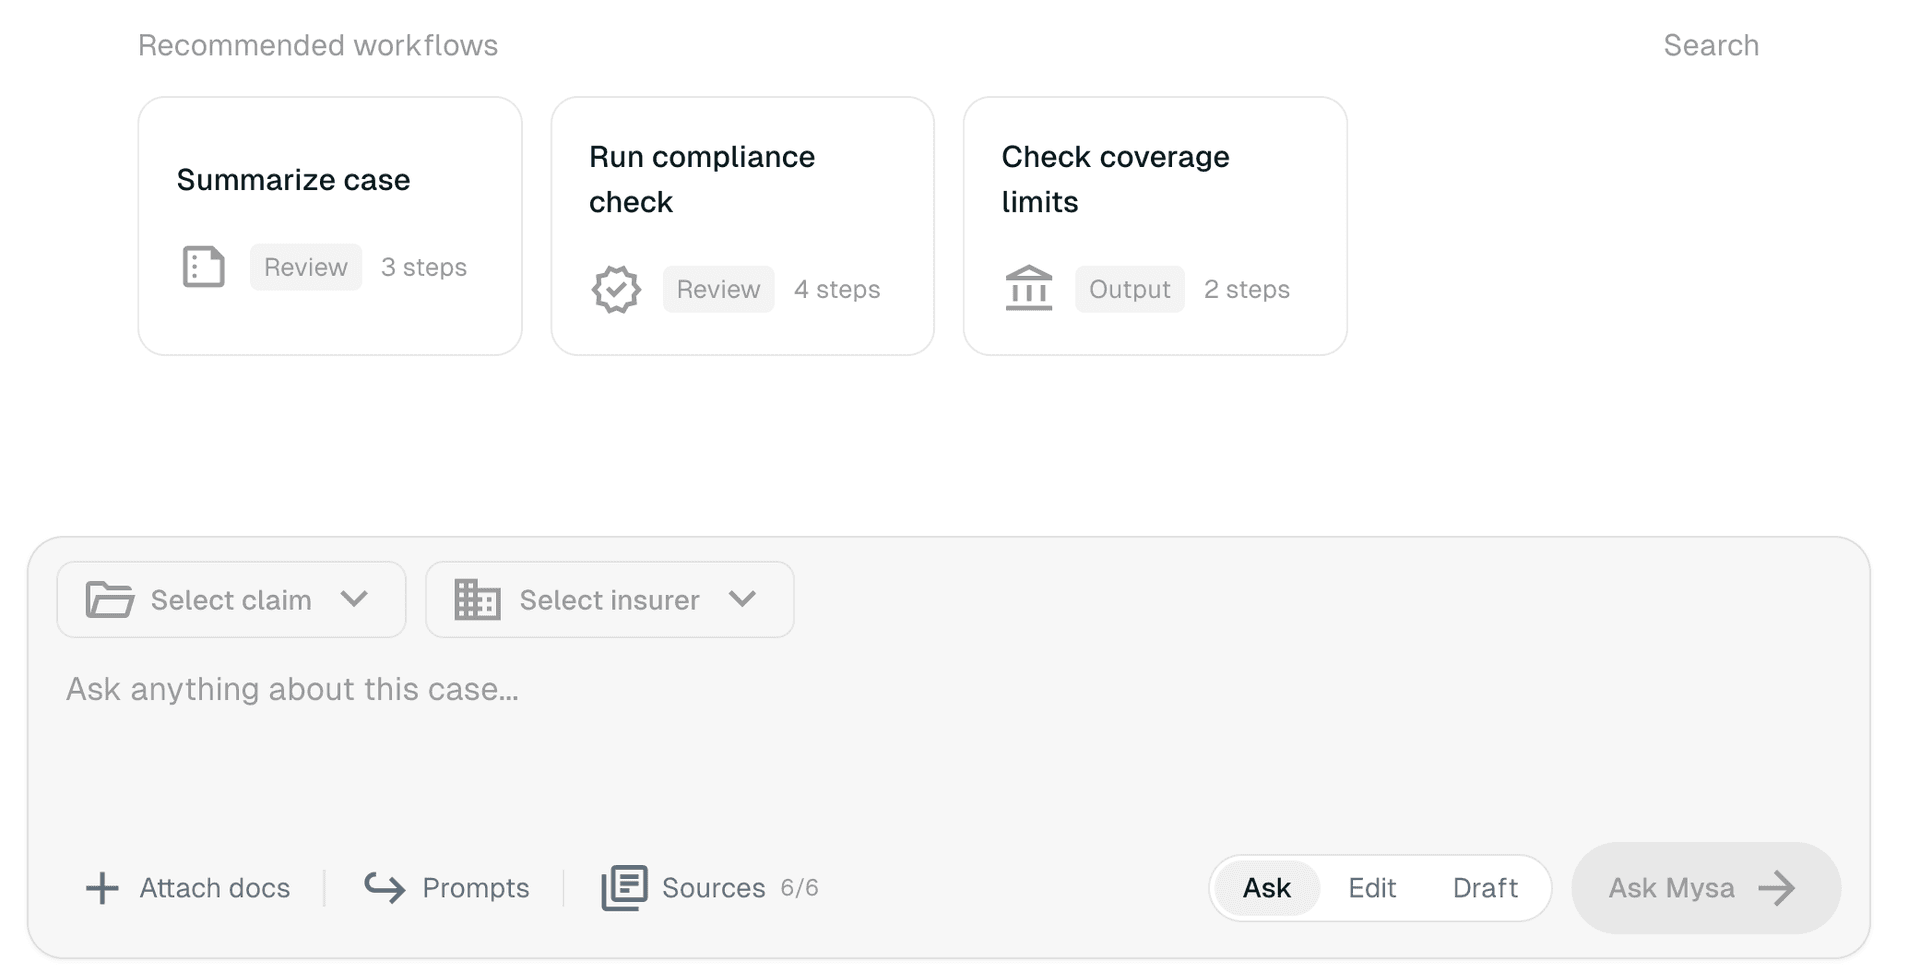Click the arrow icon beside Prompts
The image size is (1920, 974).
(x=385, y=888)
